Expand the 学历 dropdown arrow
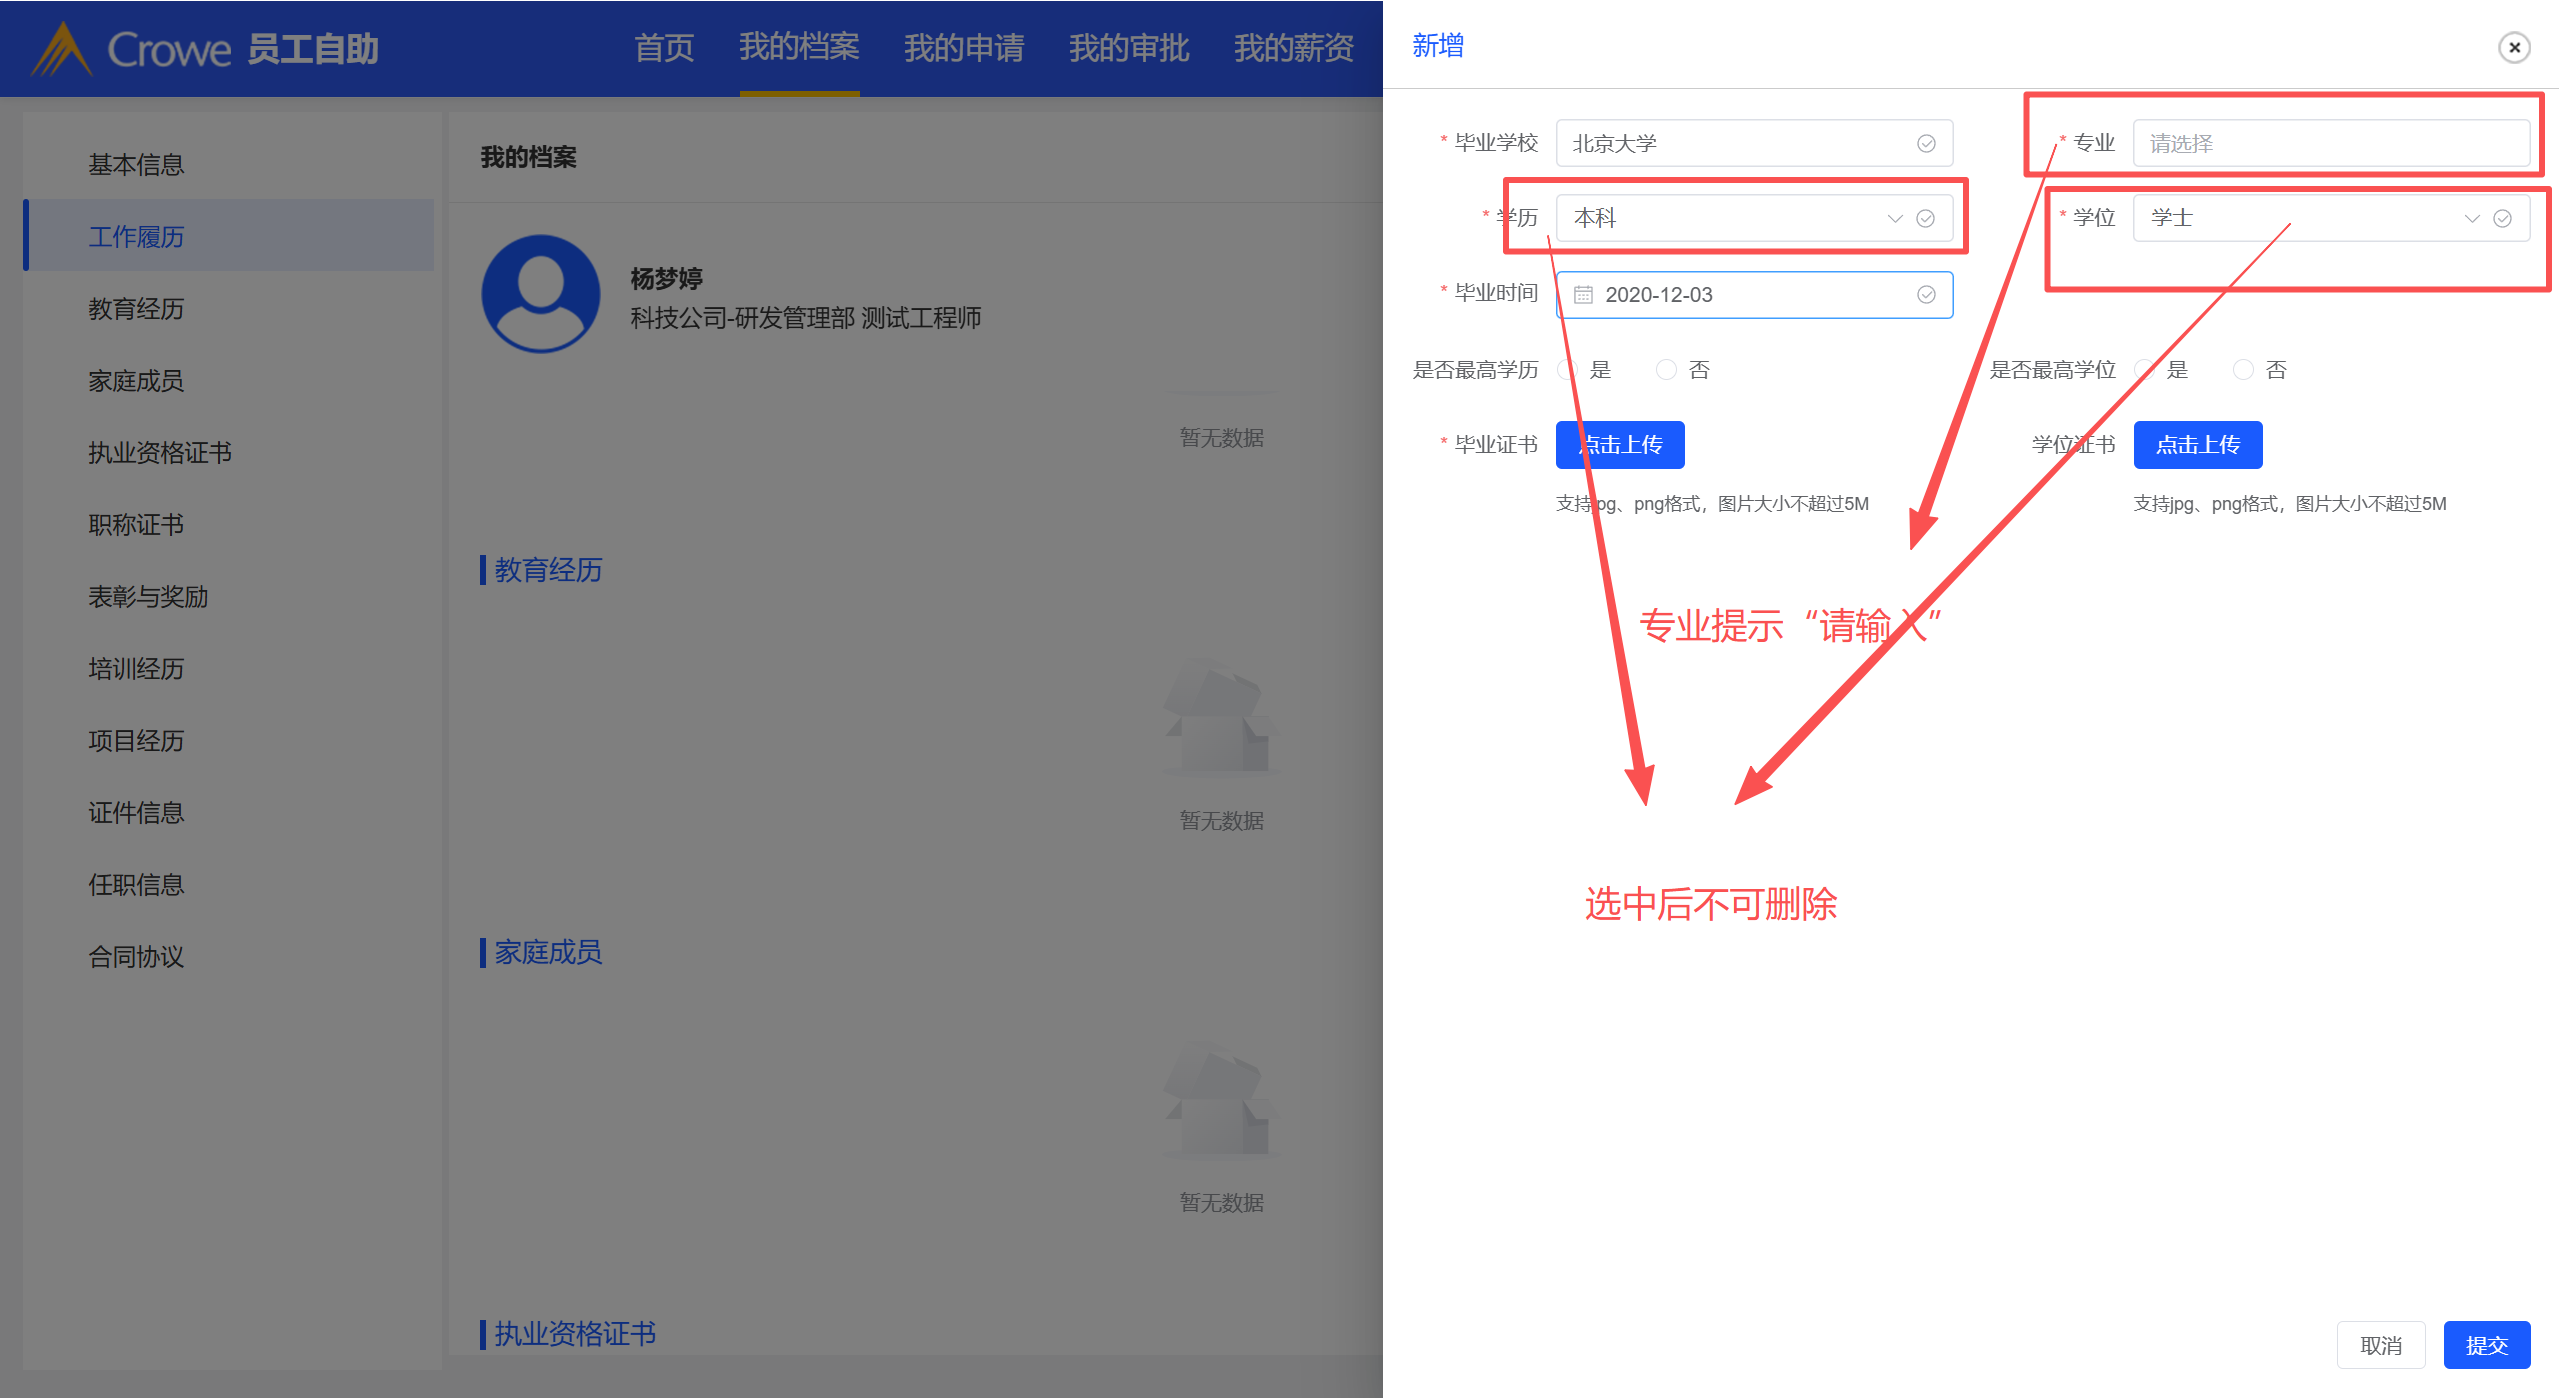Viewport: 2559px width, 1398px height. (x=1894, y=218)
